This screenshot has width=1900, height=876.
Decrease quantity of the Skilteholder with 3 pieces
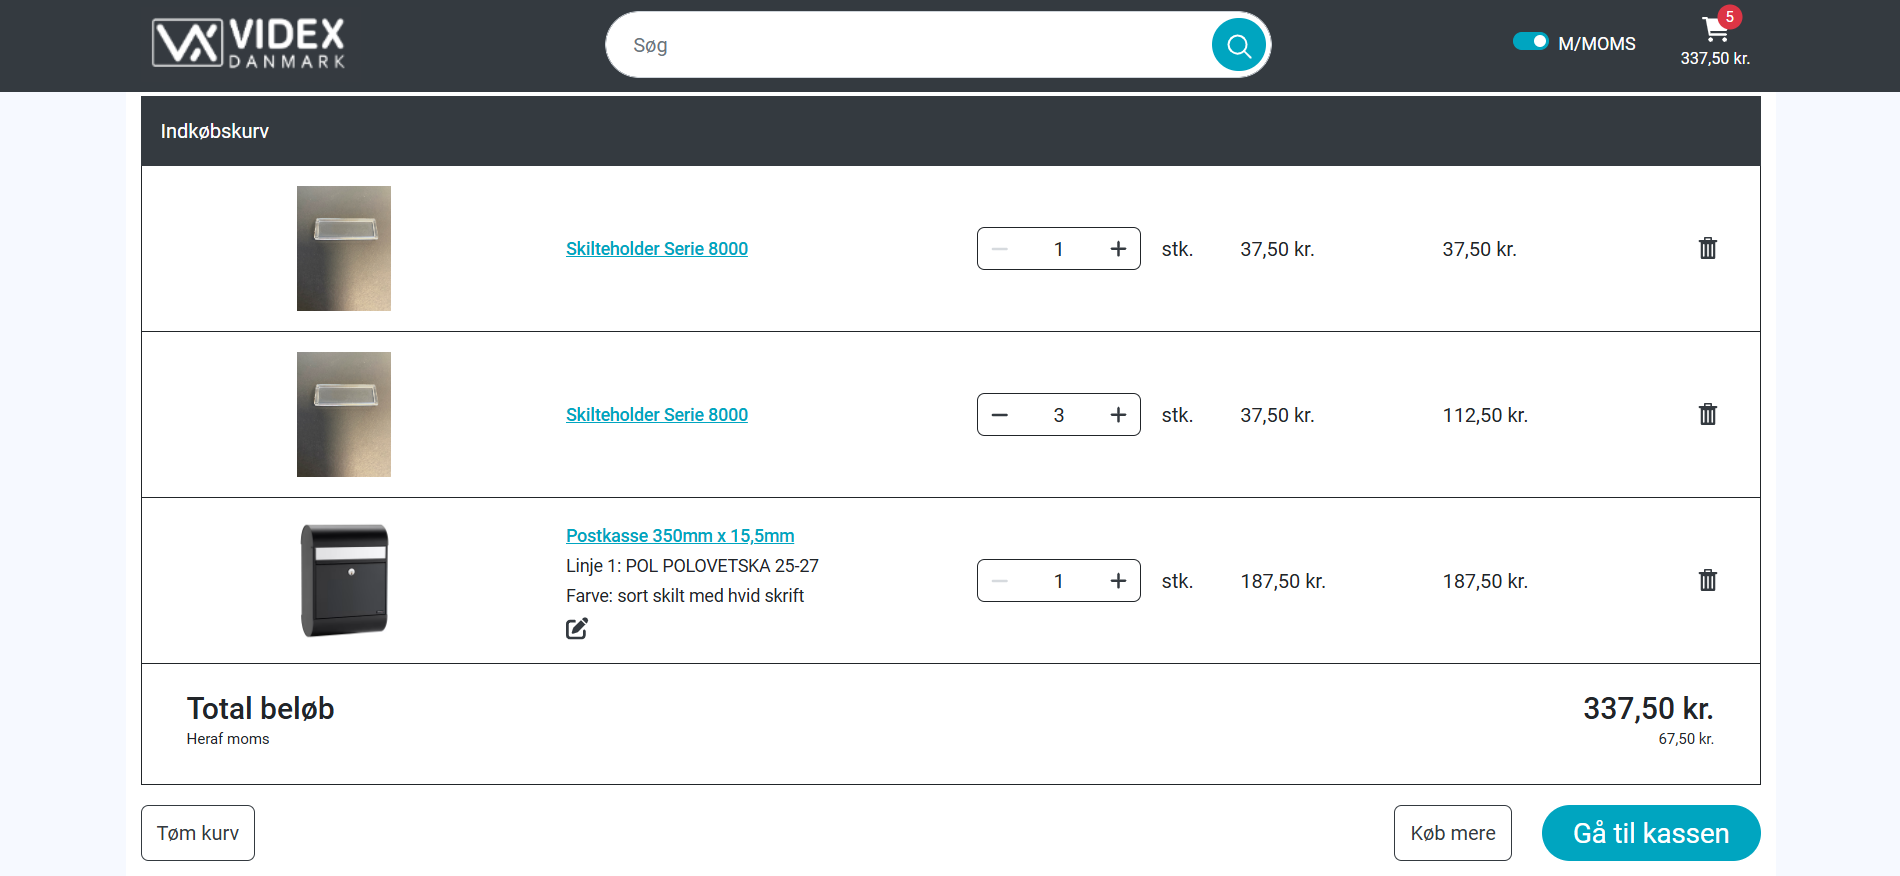(1000, 415)
